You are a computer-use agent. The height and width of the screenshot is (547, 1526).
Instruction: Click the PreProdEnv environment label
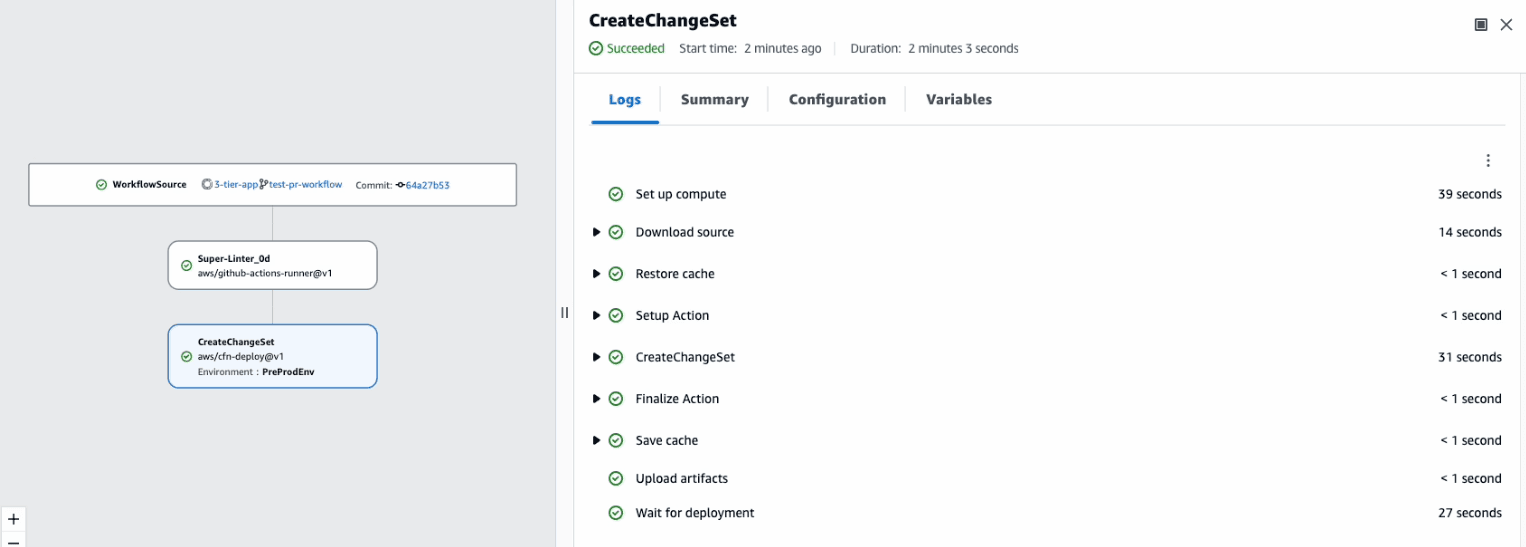coord(288,372)
